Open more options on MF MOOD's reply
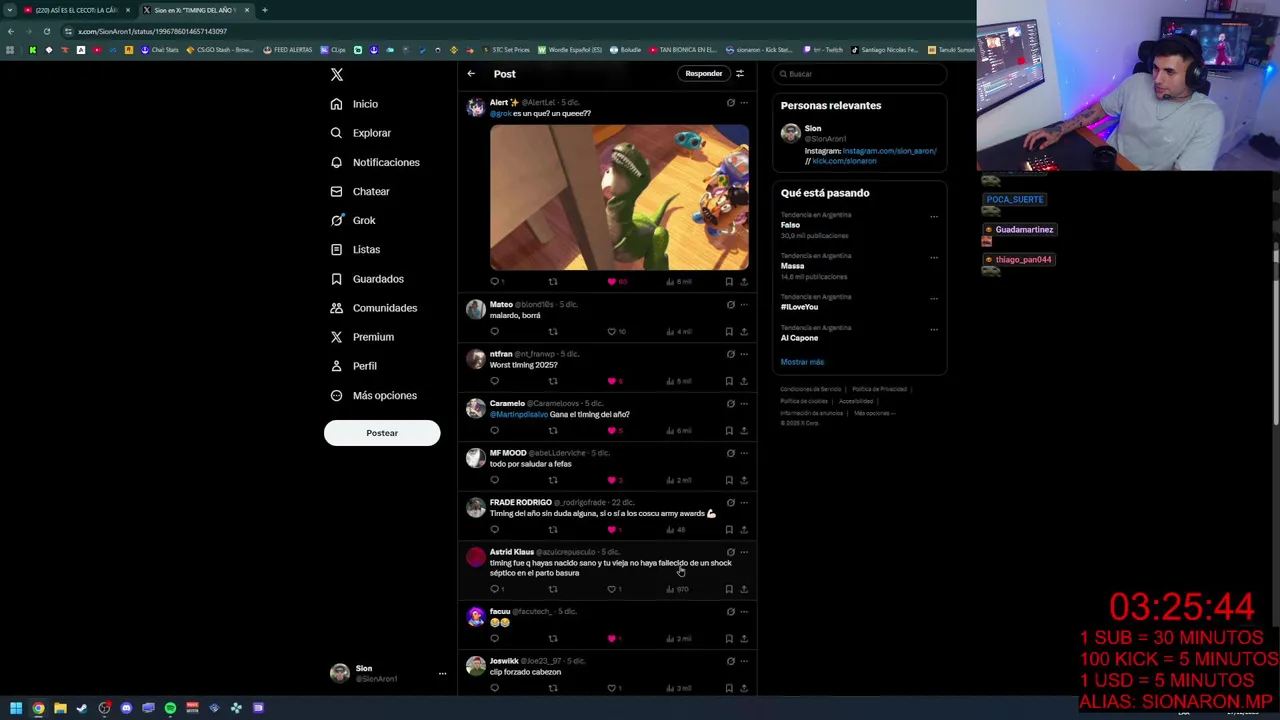1280x720 pixels. [x=744, y=453]
